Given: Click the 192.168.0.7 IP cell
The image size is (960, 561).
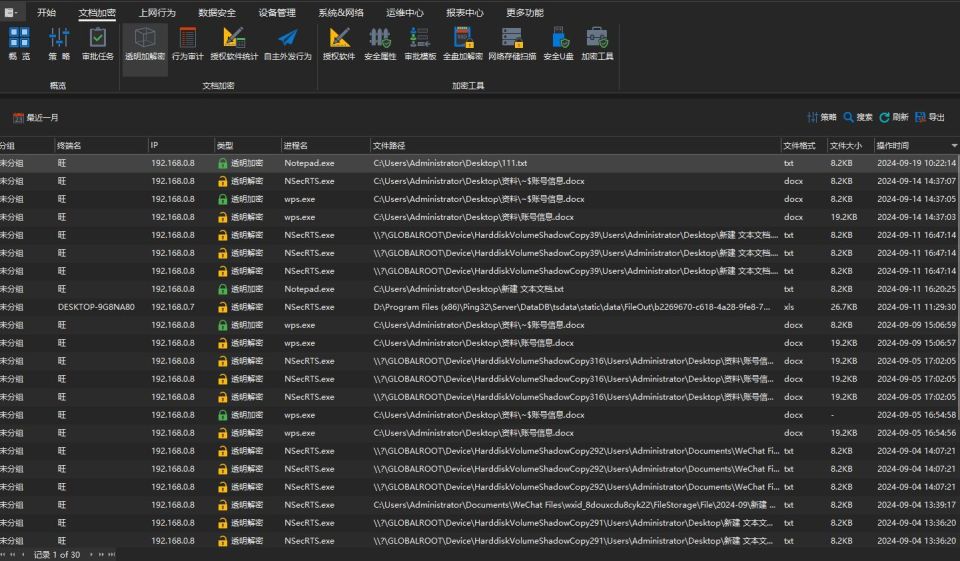Looking at the screenshot, I should click(x=173, y=307).
